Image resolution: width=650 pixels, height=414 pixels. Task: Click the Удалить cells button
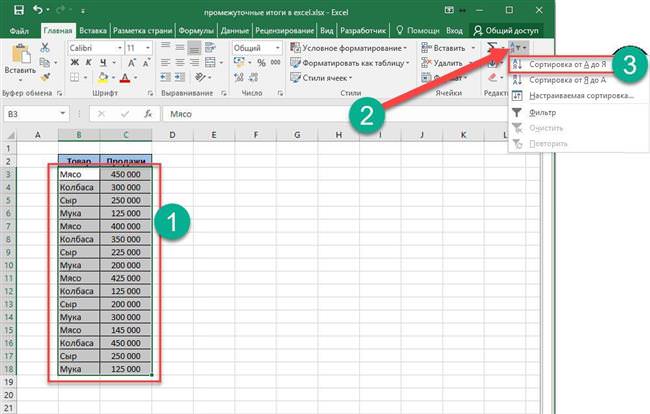(x=442, y=63)
